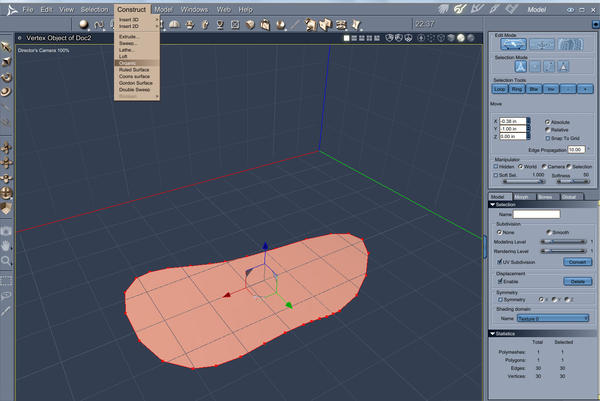
Task: Click the shaded sphere display mode icon
Action: point(461,38)
